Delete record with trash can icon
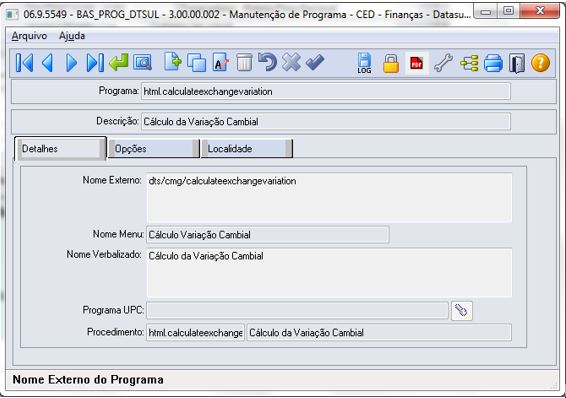 [x=244, y=62]
